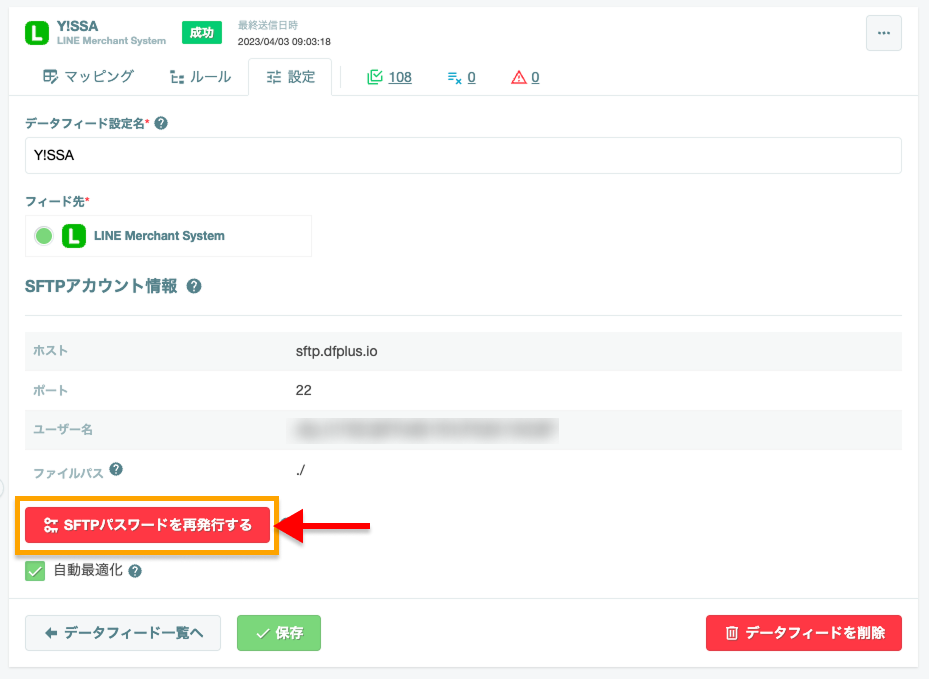Viewport: 929px width, 679px height.
Task: Click the host value sftp.dfplus.io
Action: [x=337, y=351]
